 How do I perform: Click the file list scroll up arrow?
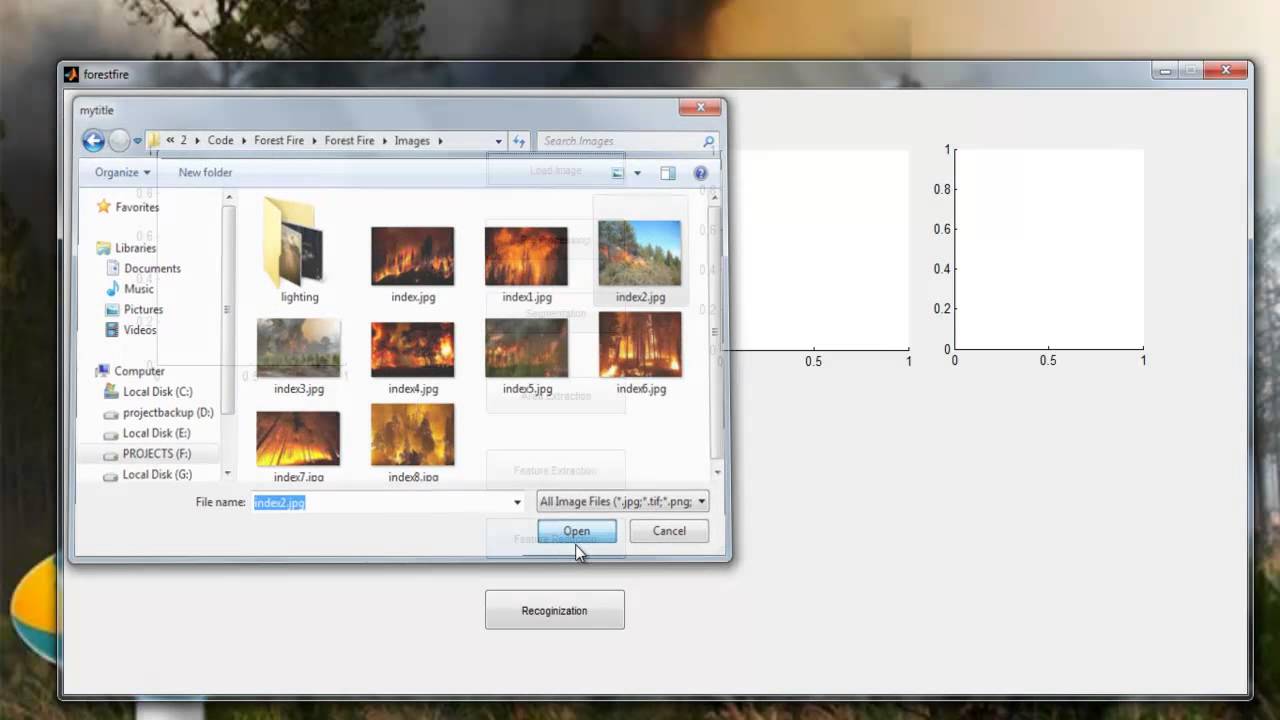tap(715, 197)
